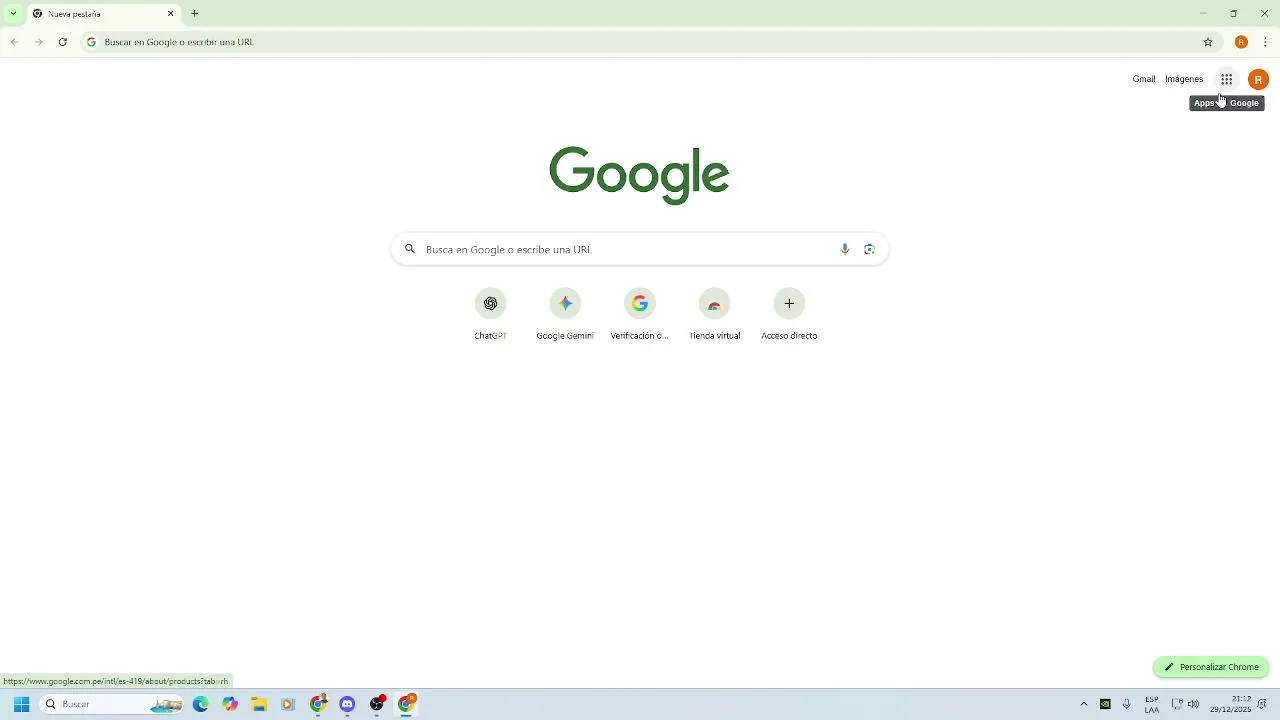Open the Google apps grid

pos(1226,79)
